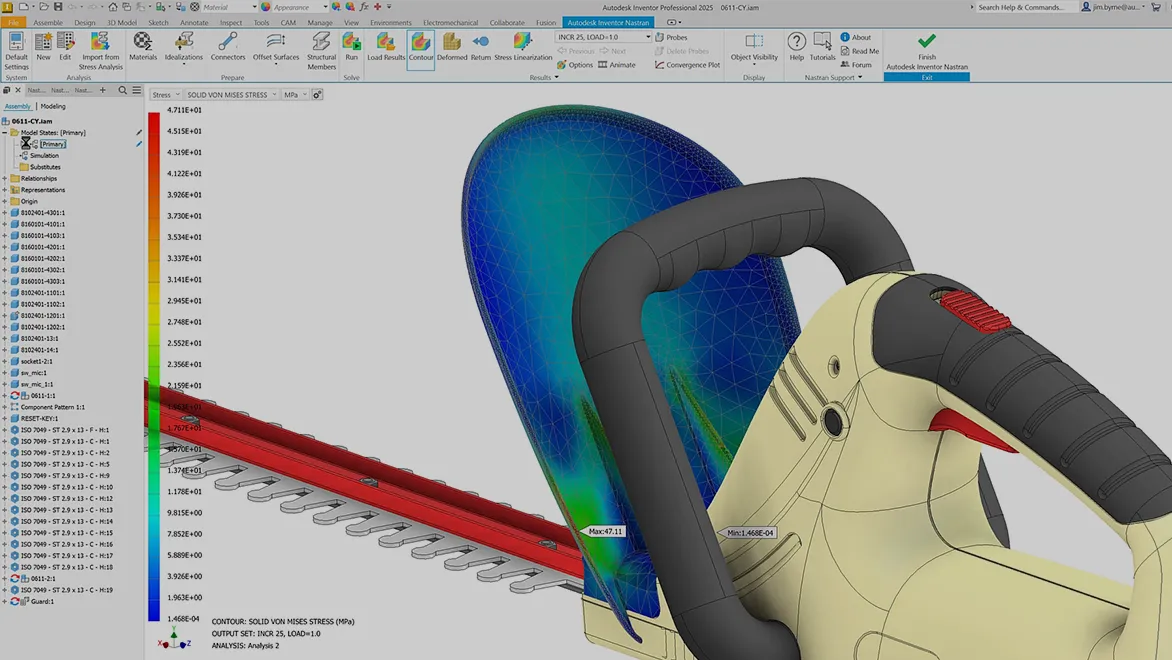Click the Max:47.11 probe label
The height and width of the screenshot is (660, 1172).
pos(605,531)
